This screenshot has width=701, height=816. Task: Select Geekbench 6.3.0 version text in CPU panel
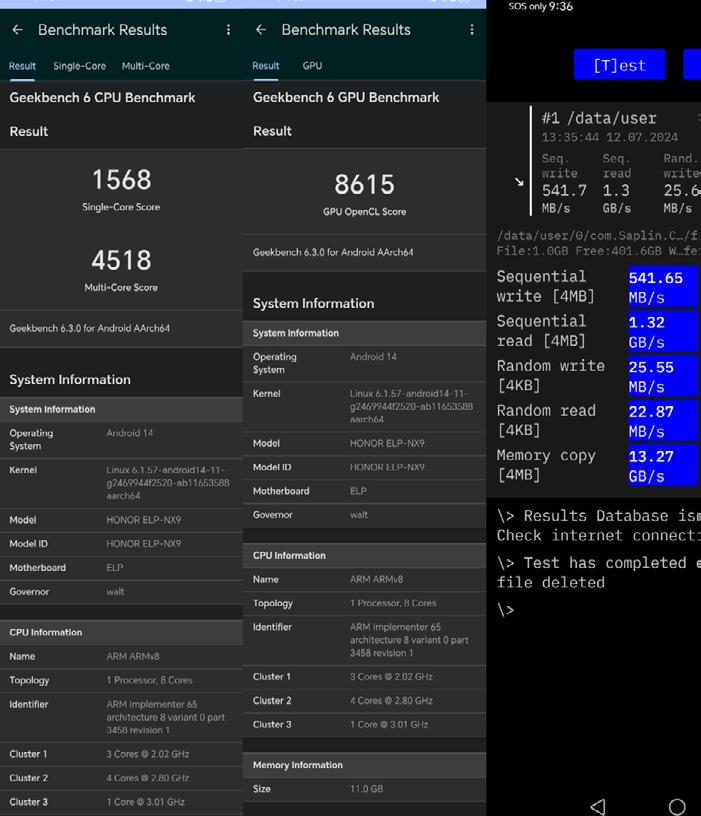[x=90, y=328]
